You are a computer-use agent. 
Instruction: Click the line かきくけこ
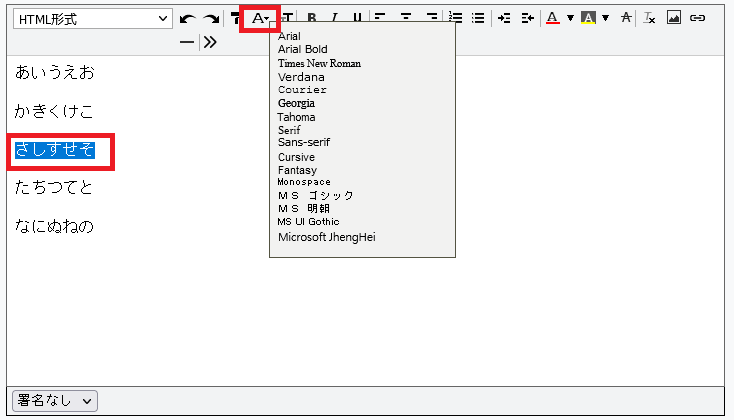[x=54, y=111]
